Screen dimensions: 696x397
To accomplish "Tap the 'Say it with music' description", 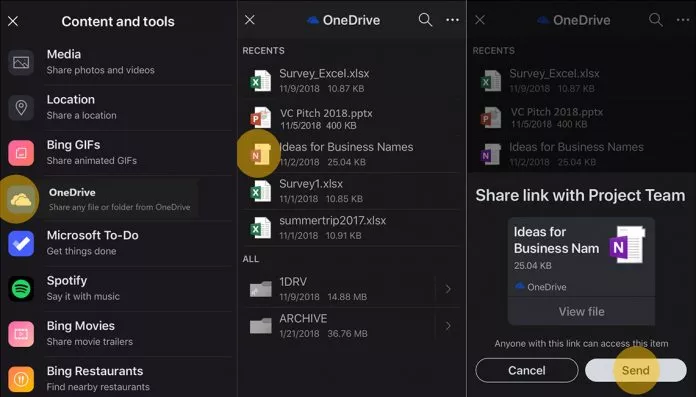I will click(x=83, y=296).
